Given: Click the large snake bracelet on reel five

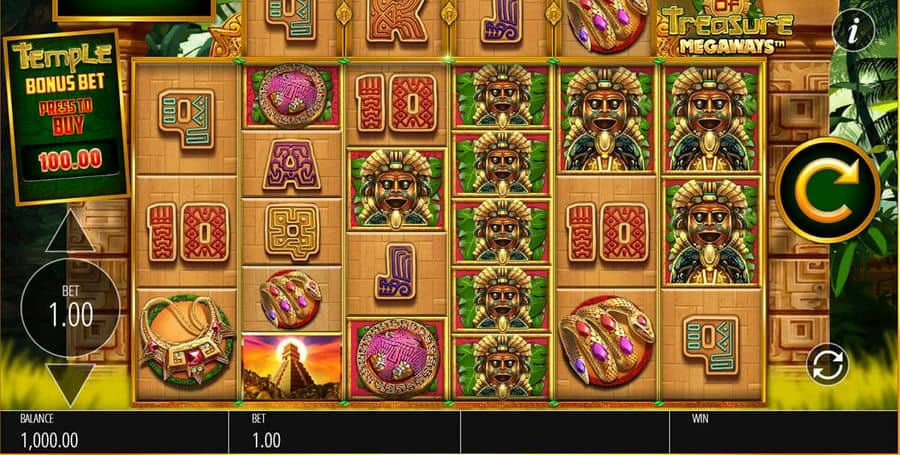Looking at the screenshot, I should coord(606,340).
